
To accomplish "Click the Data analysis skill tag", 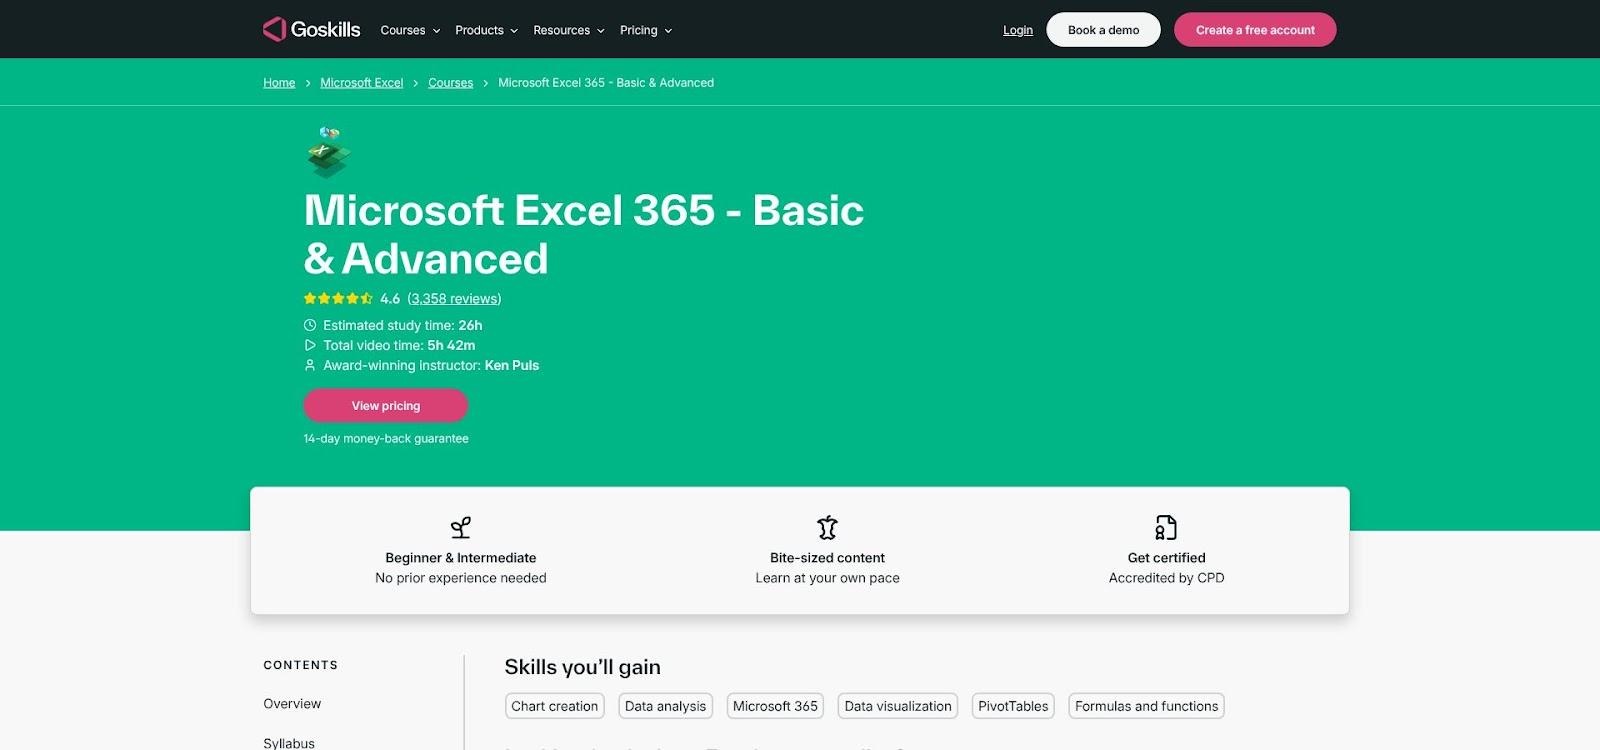I will [666, 706].
